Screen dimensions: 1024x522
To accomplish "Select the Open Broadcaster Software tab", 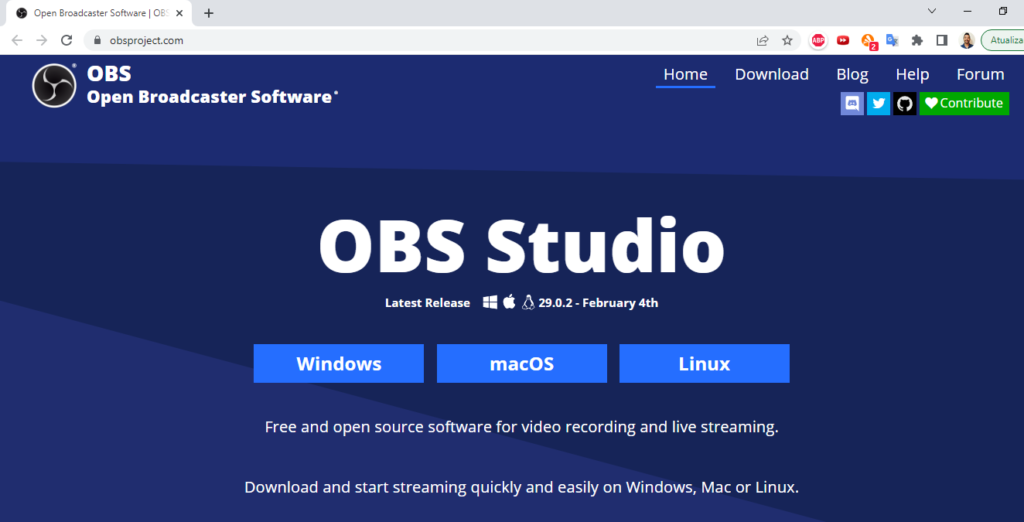I will 99,13.
